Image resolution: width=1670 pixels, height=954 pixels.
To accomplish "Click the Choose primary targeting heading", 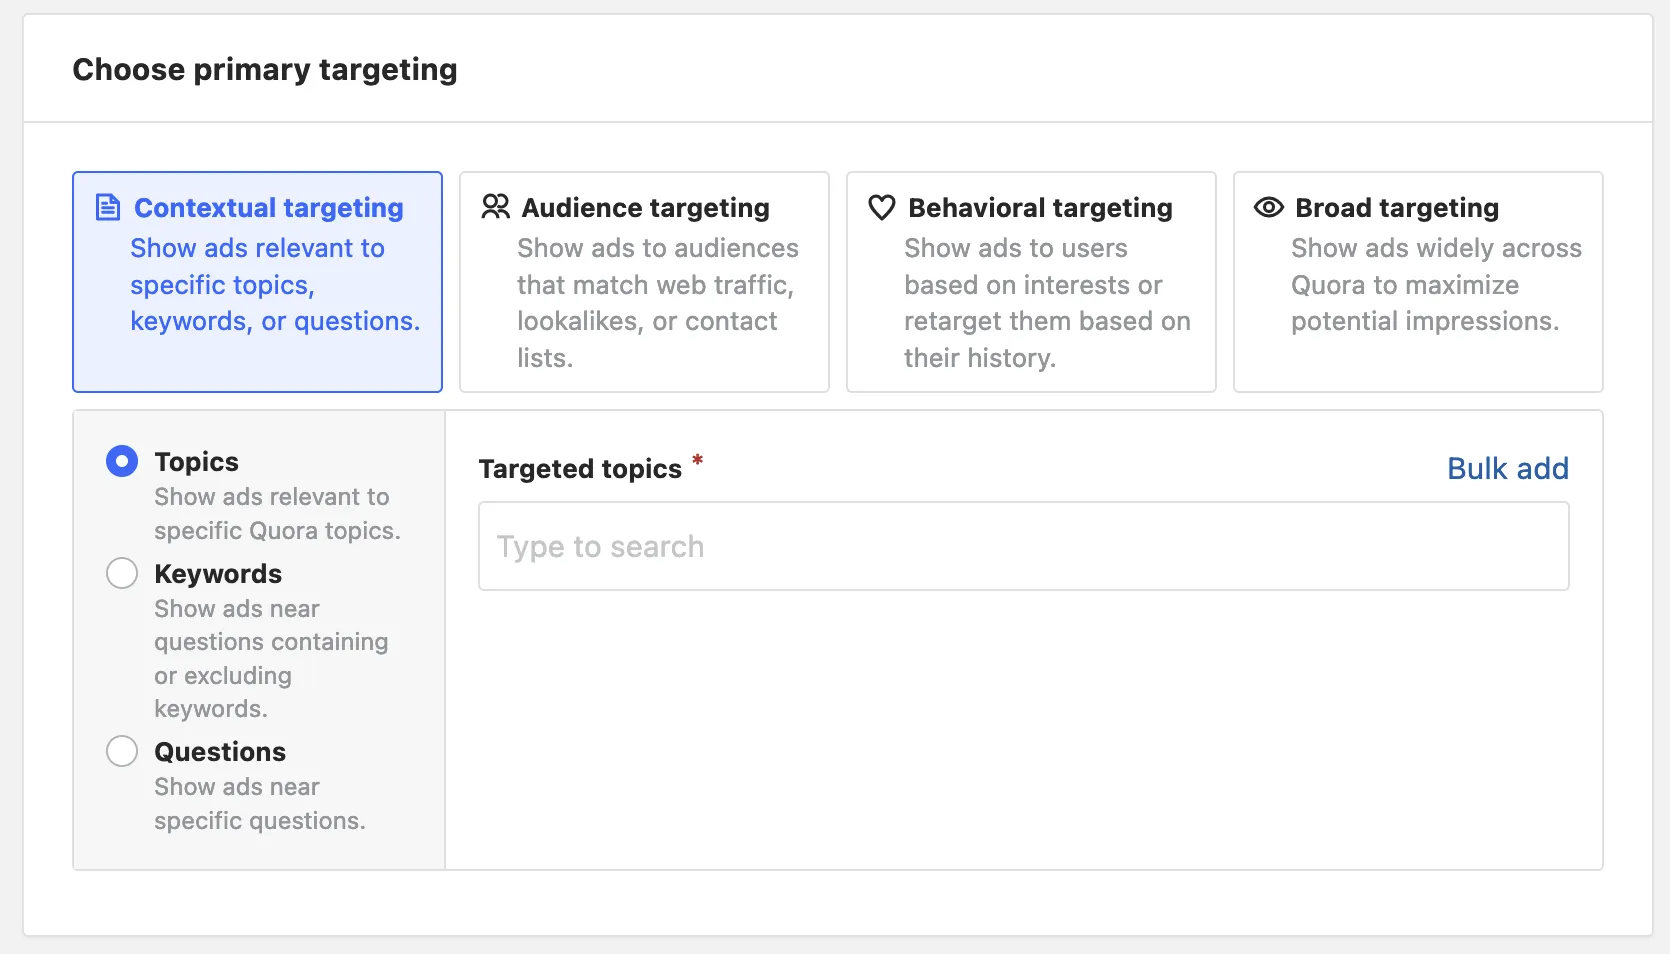I will pos(265,69).
